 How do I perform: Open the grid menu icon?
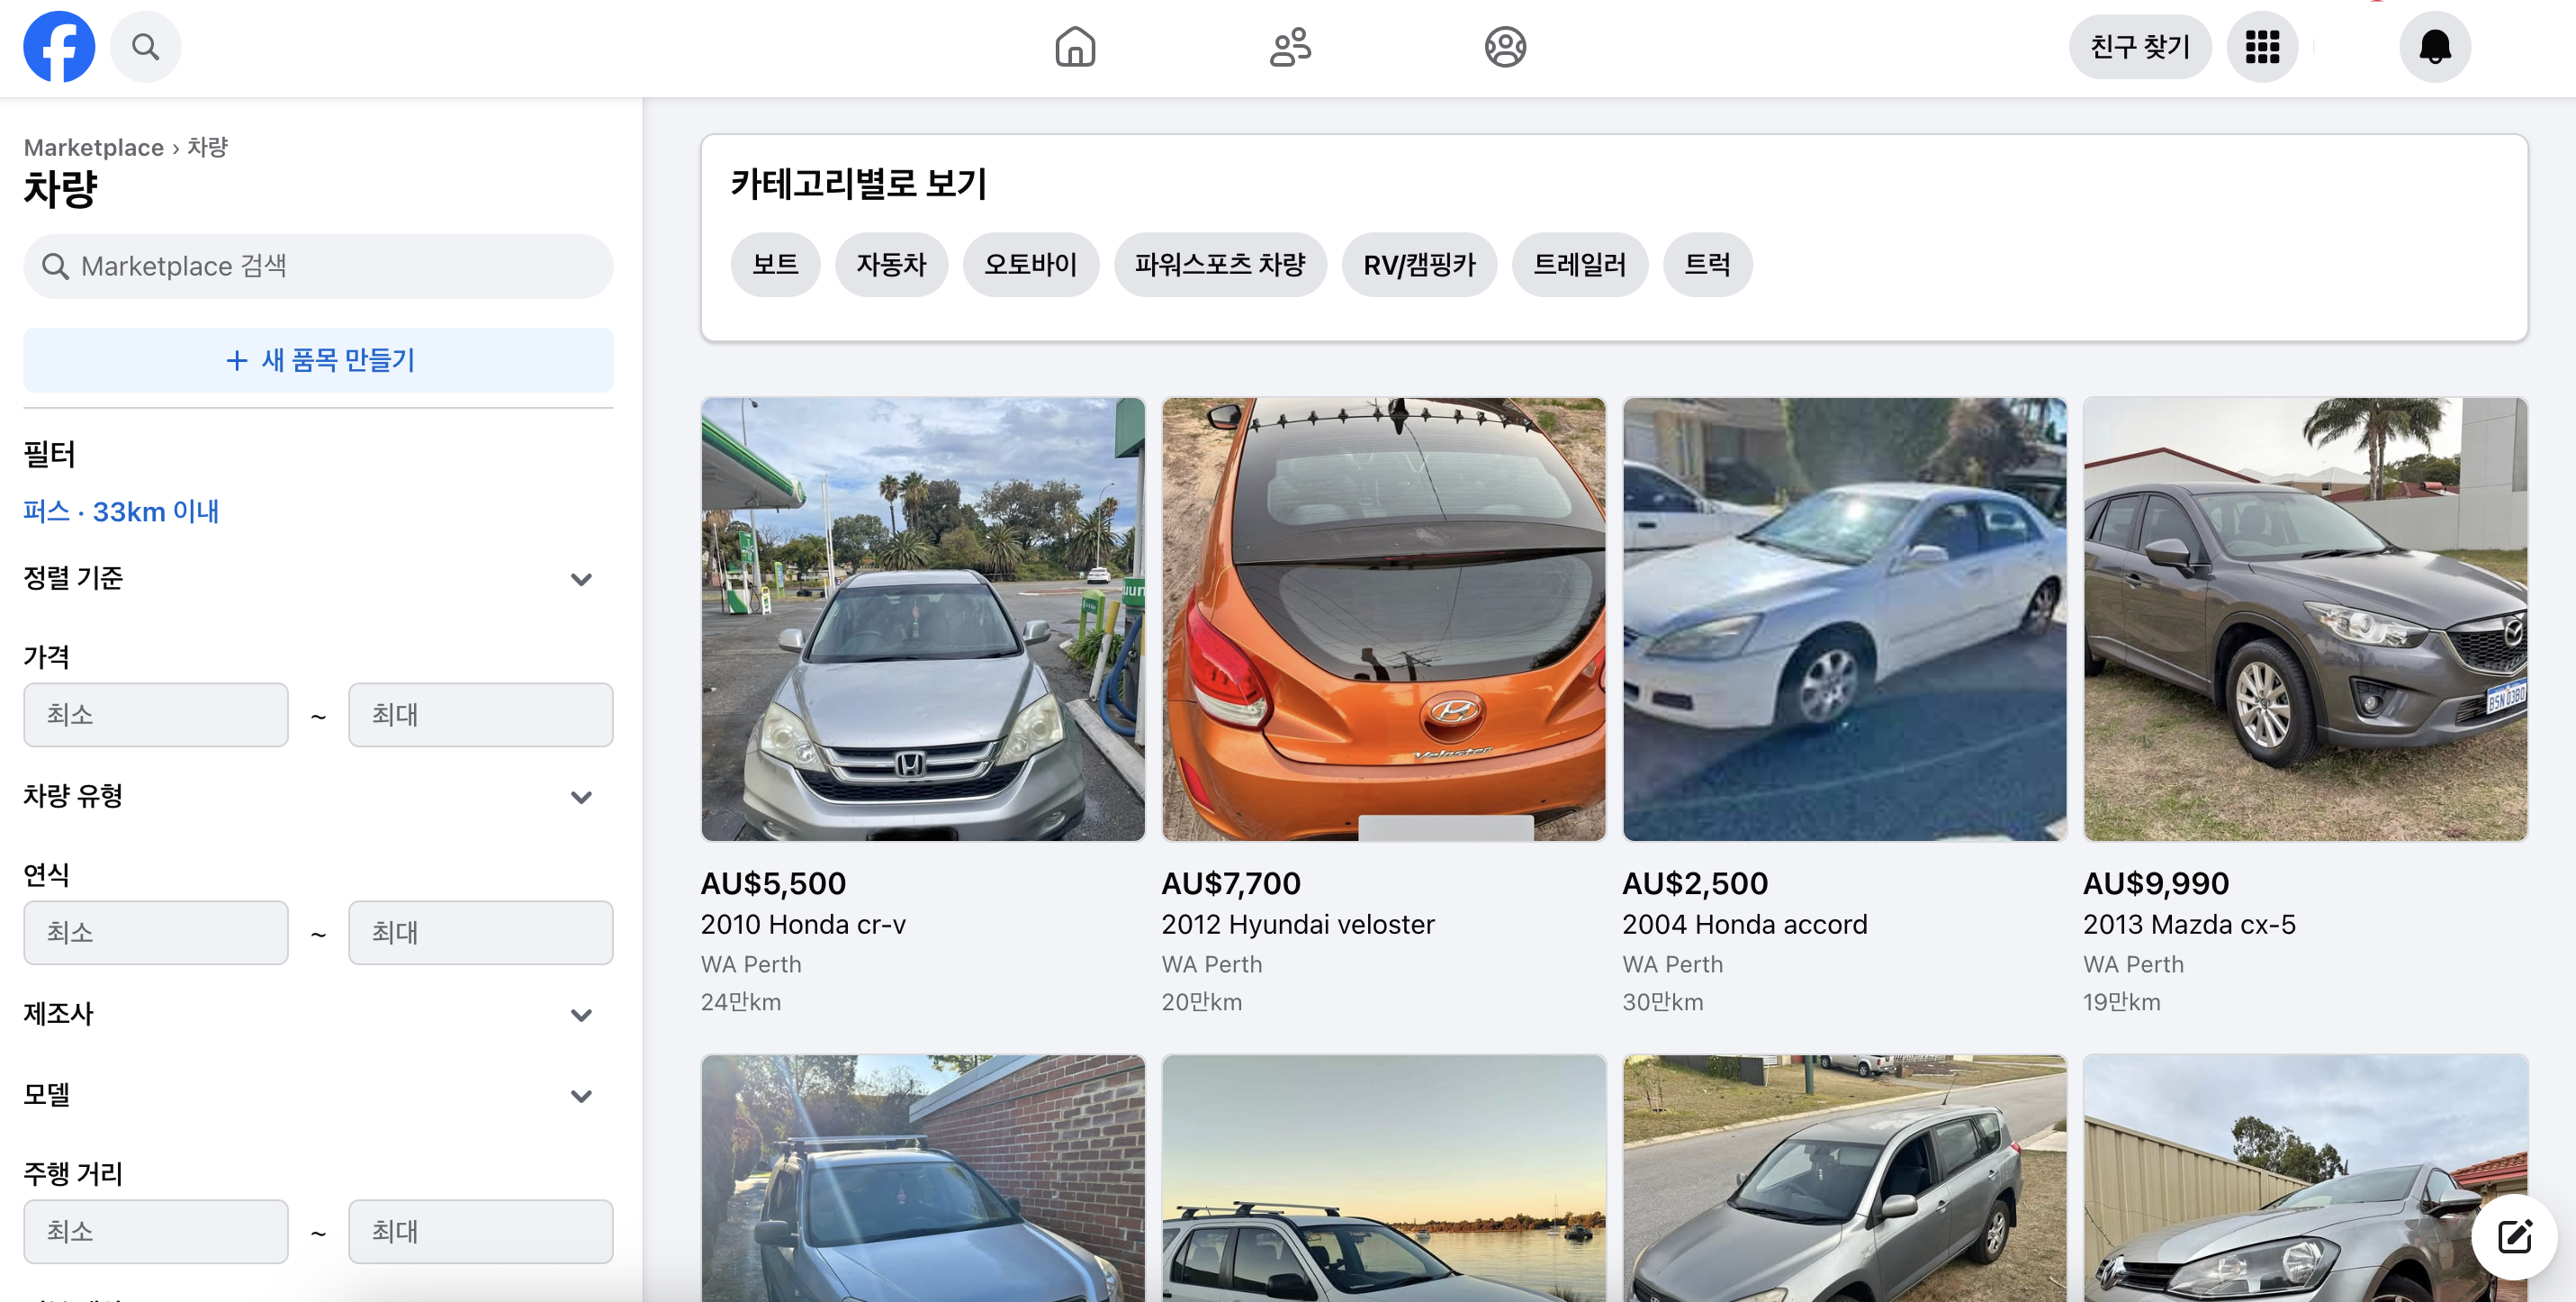(2262, 46)
